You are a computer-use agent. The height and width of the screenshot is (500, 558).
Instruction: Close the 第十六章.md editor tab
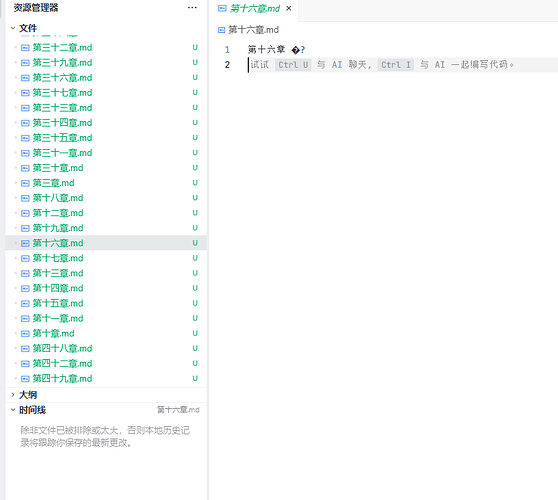[289, 8]
